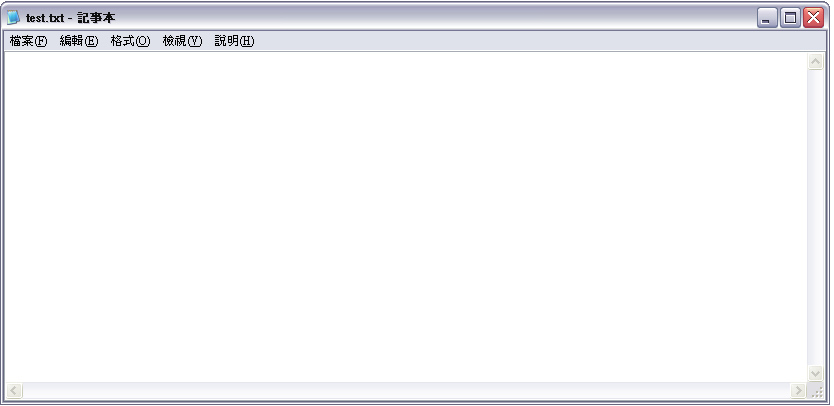Open the 檔案(F) menu

pyautogui.click(x=28, y=41)
